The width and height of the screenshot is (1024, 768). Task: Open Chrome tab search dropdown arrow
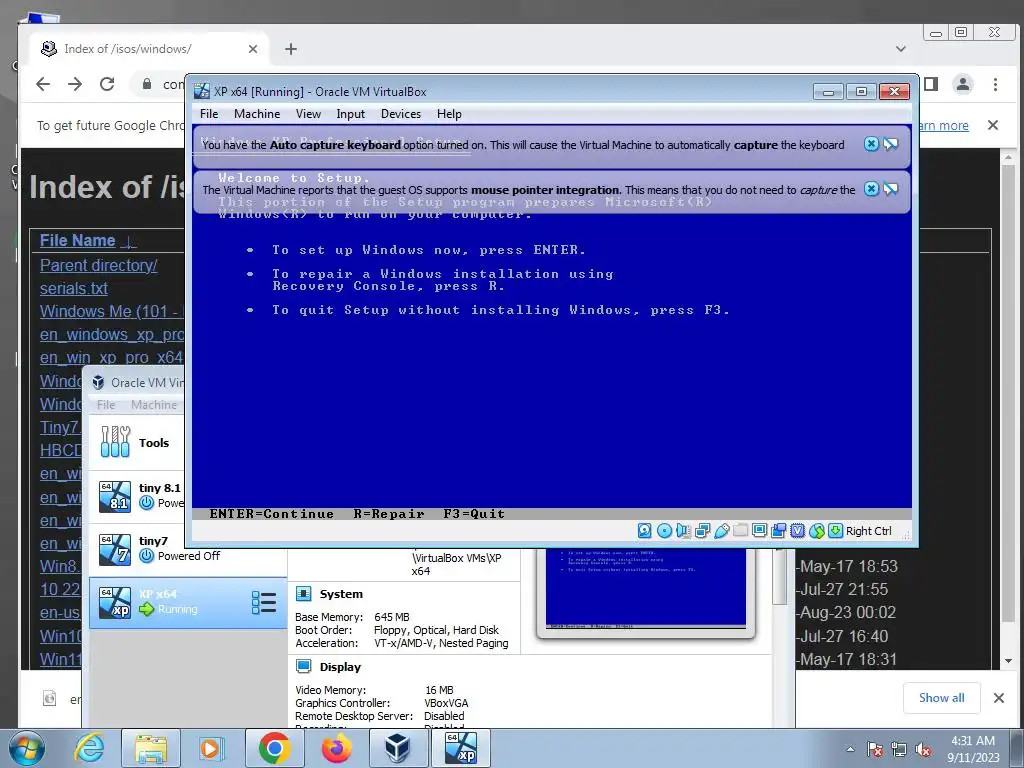click(x=901, y=49)
